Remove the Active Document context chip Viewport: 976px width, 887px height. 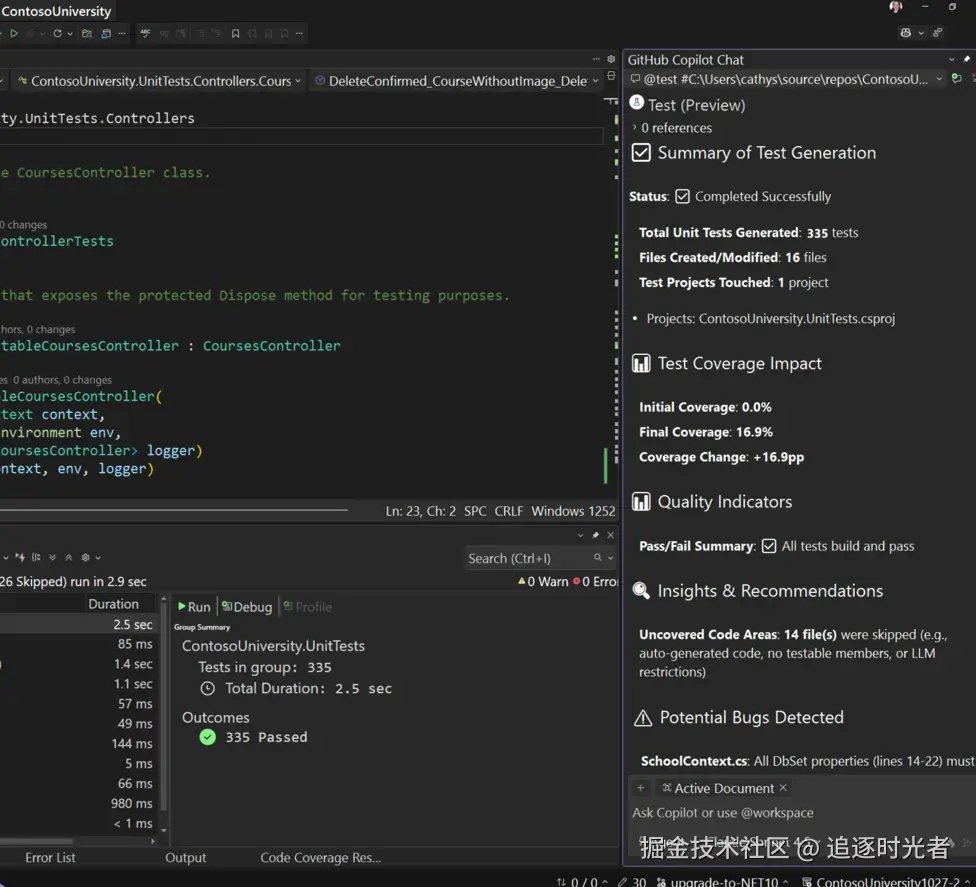point(783,788)
